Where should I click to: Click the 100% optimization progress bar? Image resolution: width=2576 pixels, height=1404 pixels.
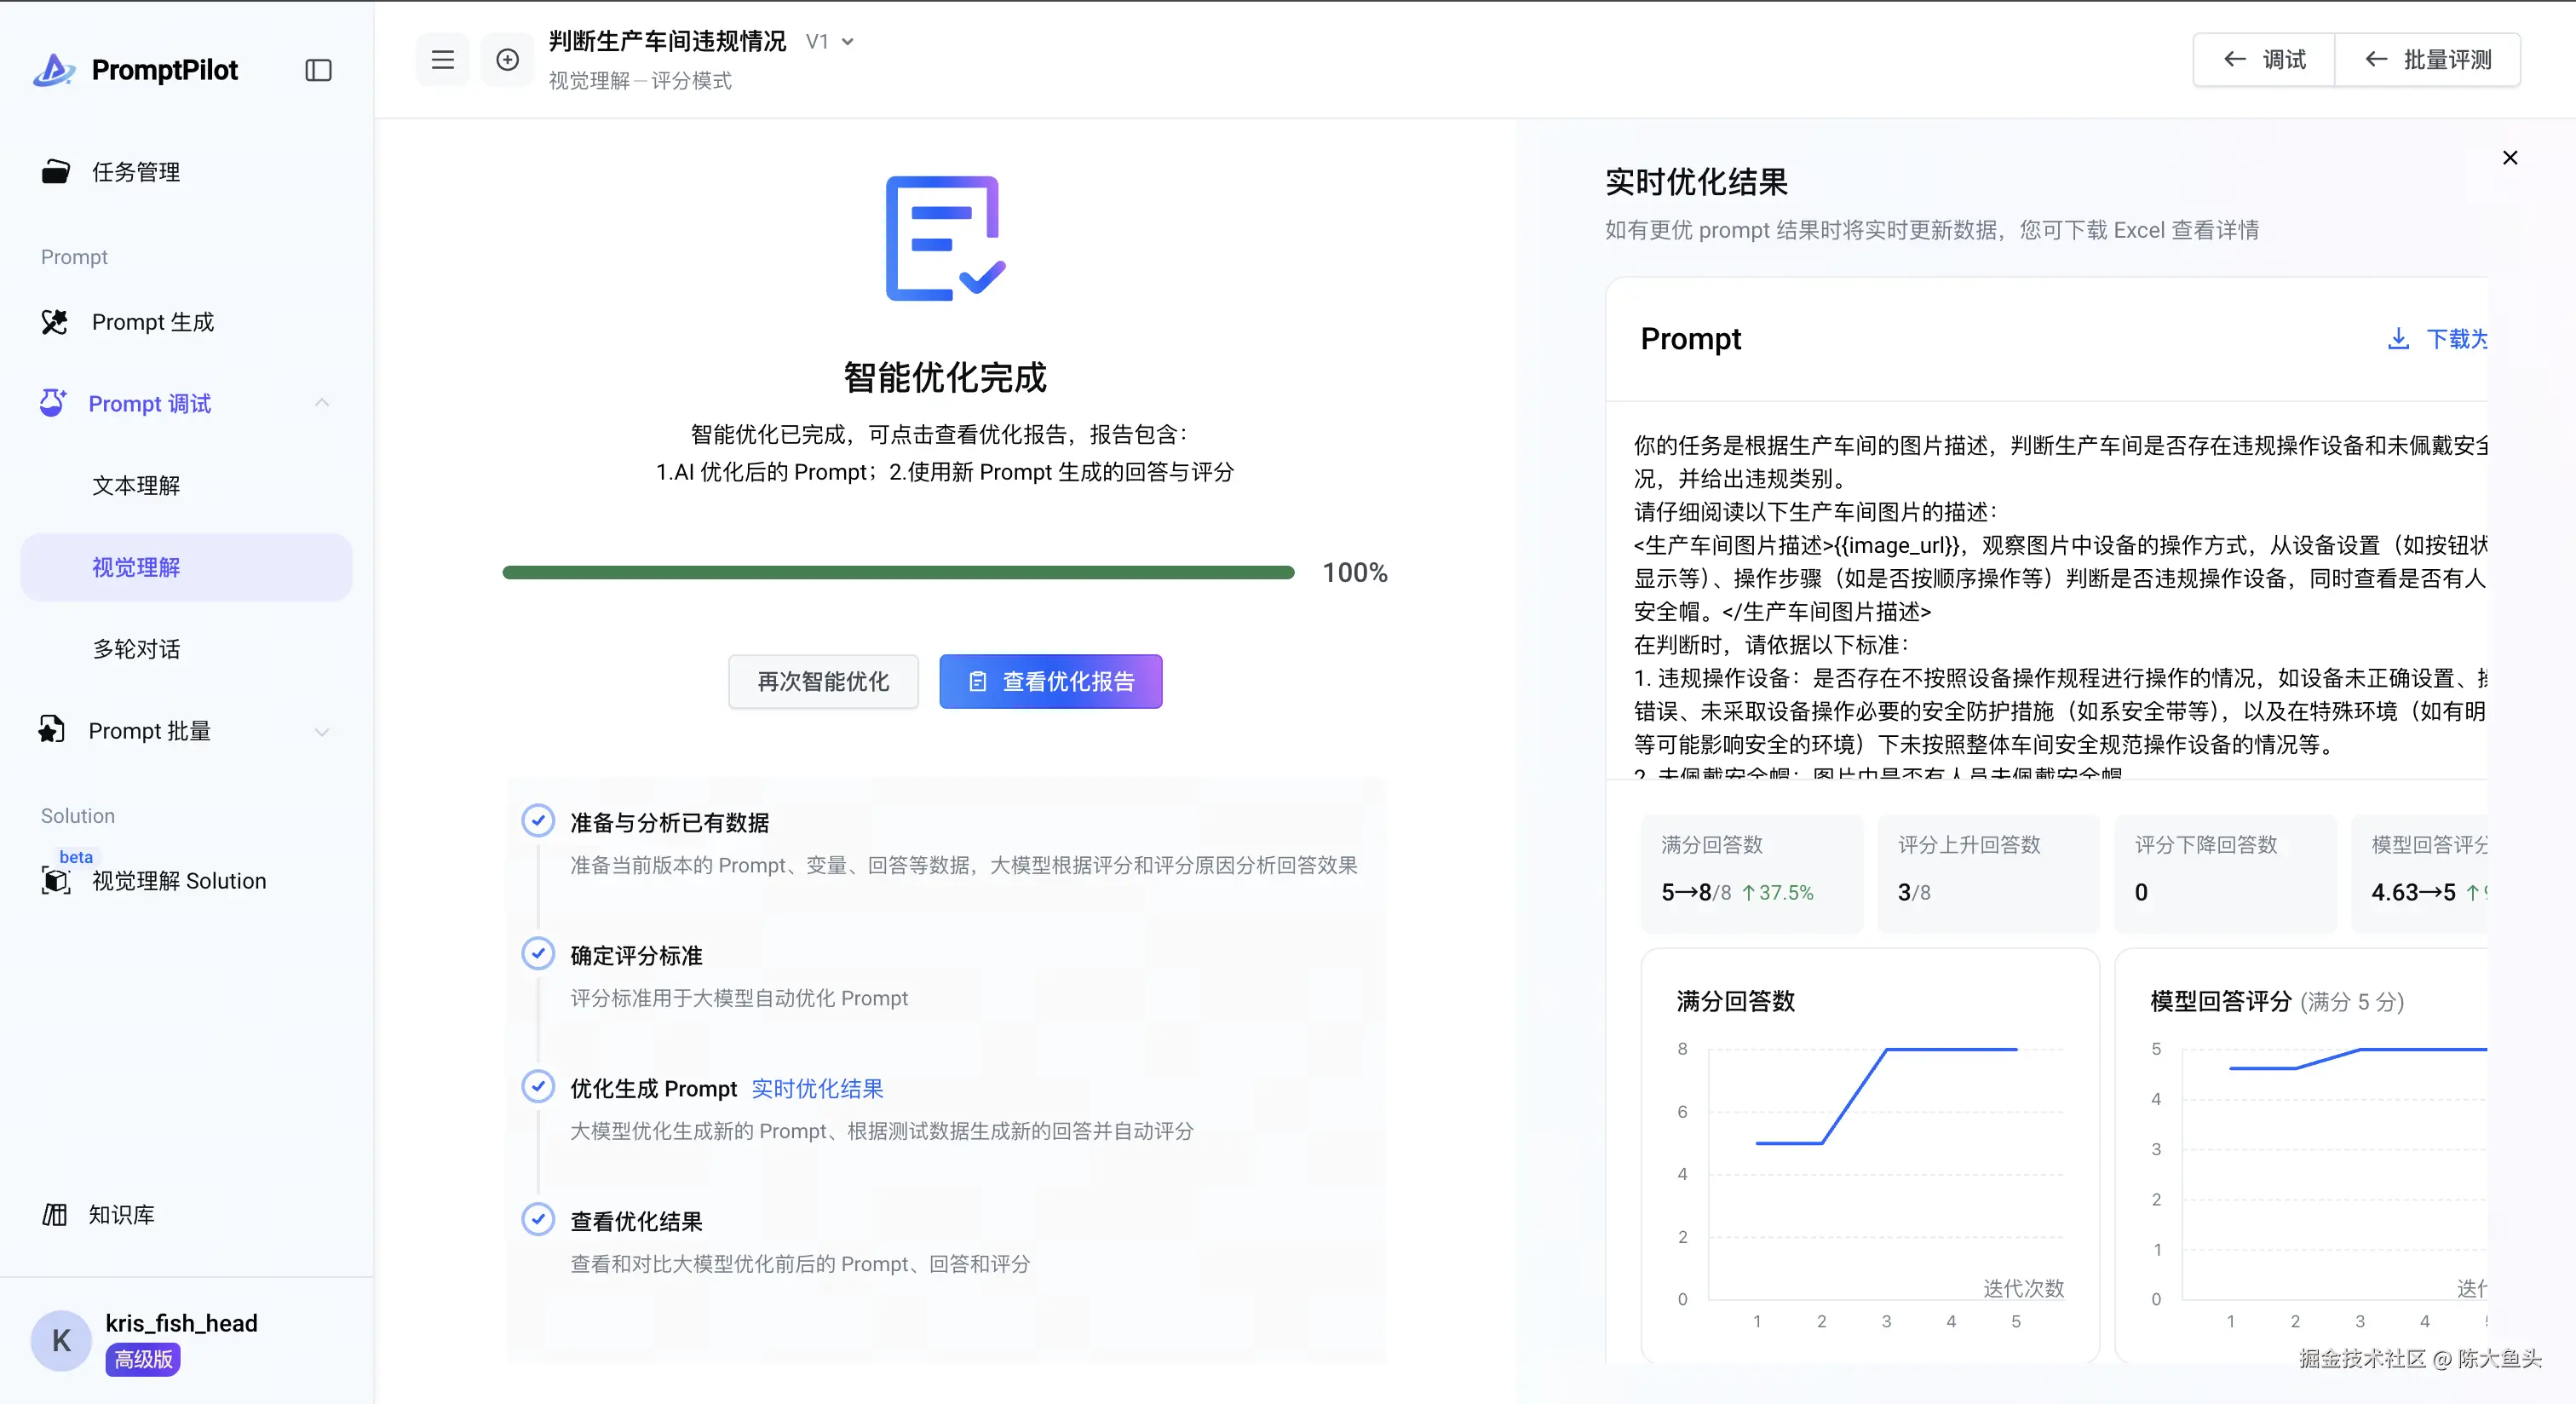(897, 572)
